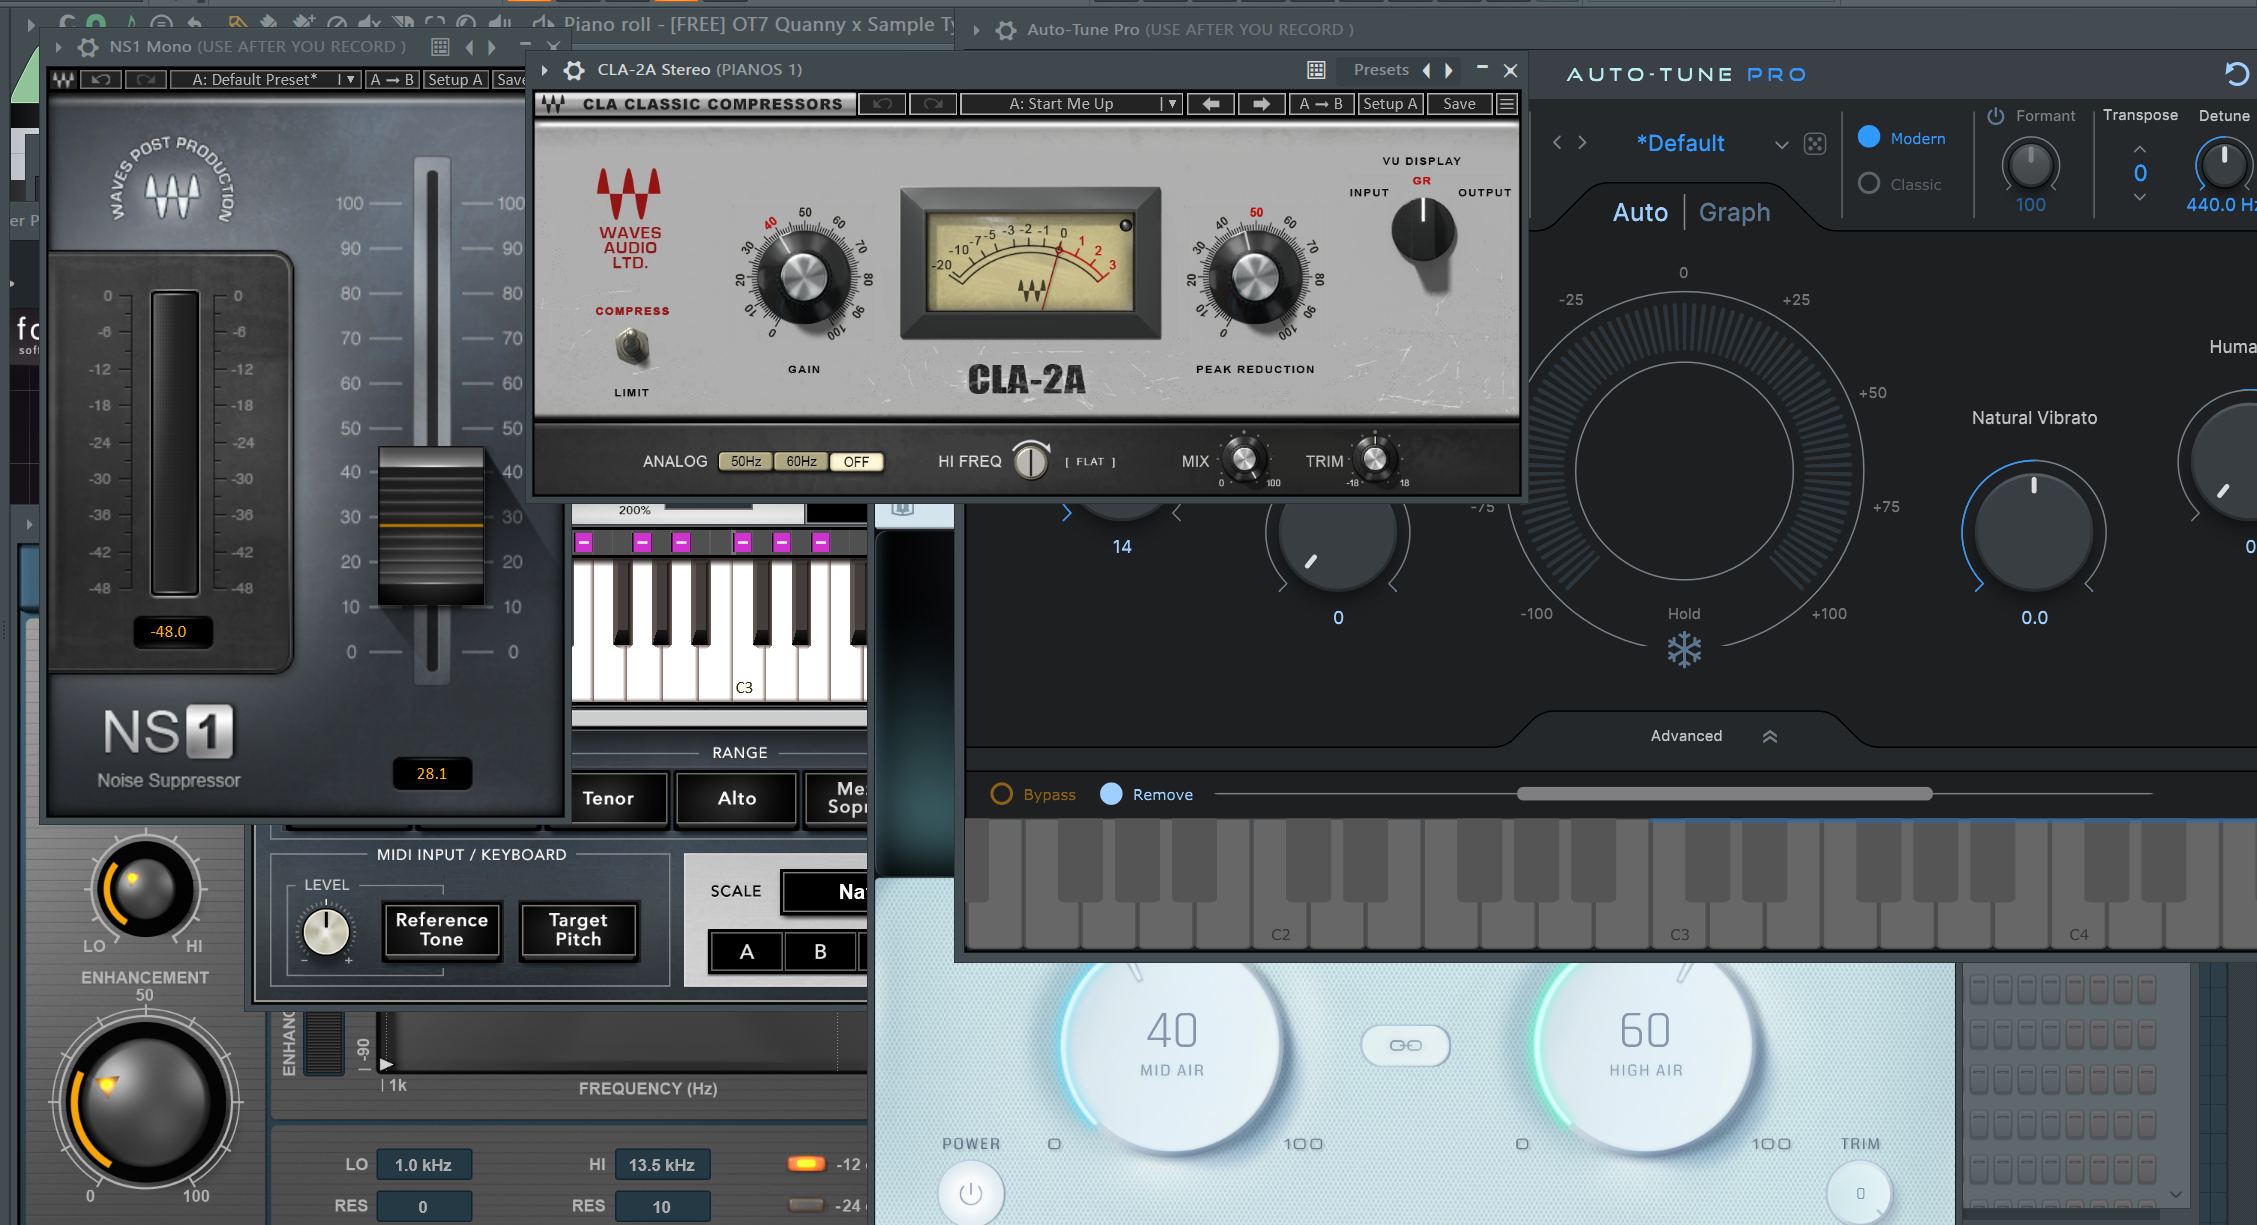Load next Waves preset in CLA-2A
This screenshot has width=2257, height=1225.
coord(1261,104)
